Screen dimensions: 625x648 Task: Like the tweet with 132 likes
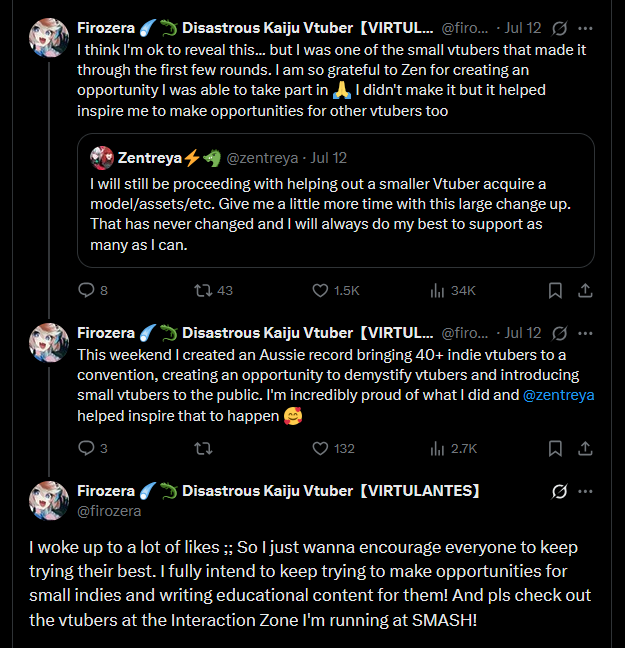click(321, 448)
